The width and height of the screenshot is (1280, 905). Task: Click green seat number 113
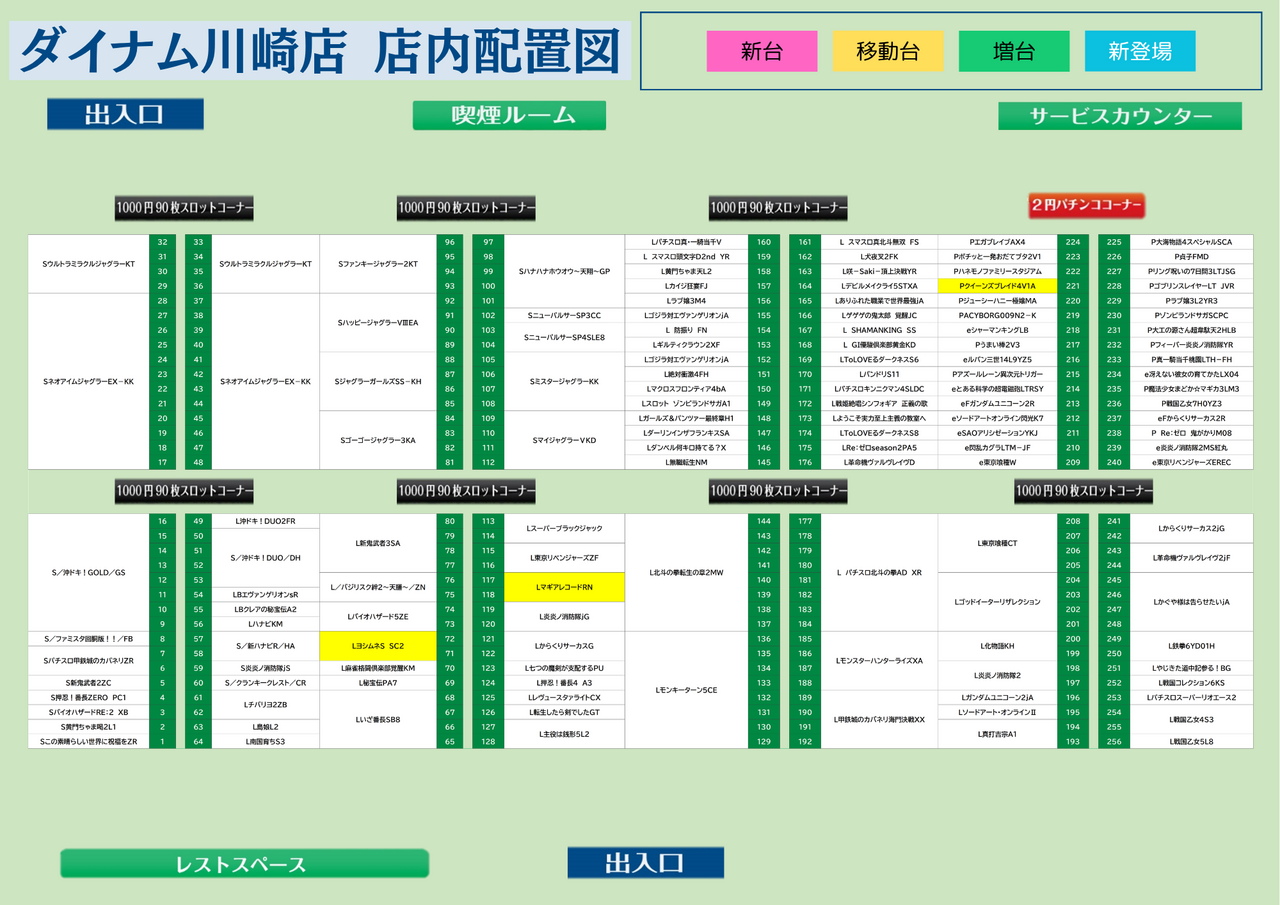point(488,521)
